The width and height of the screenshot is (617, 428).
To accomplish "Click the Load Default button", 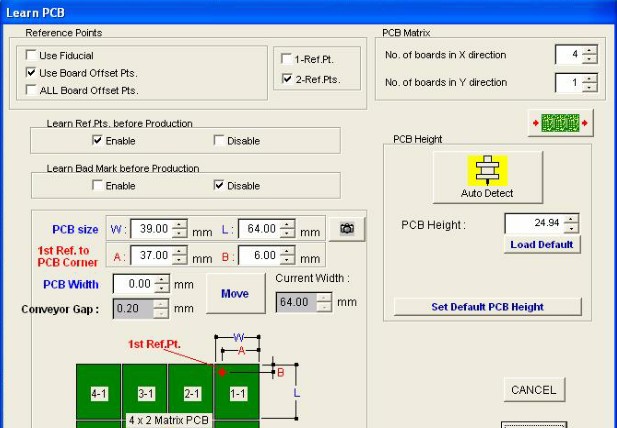I will (541, 244).
